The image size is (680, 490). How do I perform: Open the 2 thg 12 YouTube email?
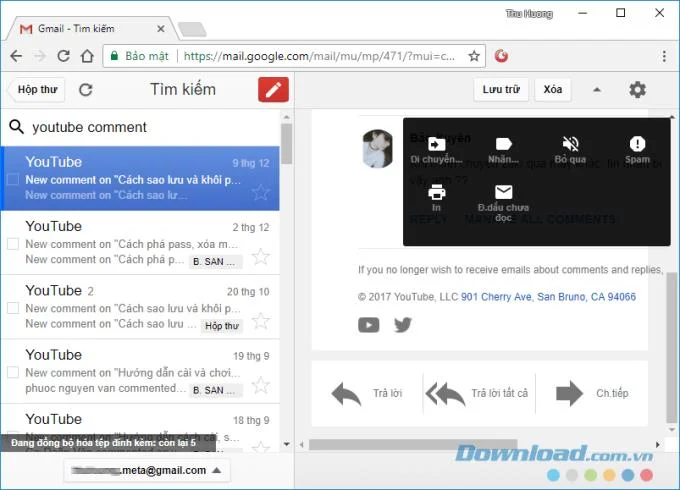pos(140,242)
